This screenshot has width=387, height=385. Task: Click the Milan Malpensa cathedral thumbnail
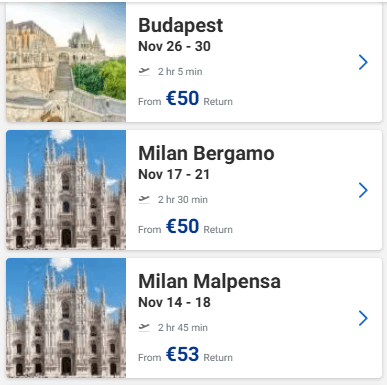66,318
